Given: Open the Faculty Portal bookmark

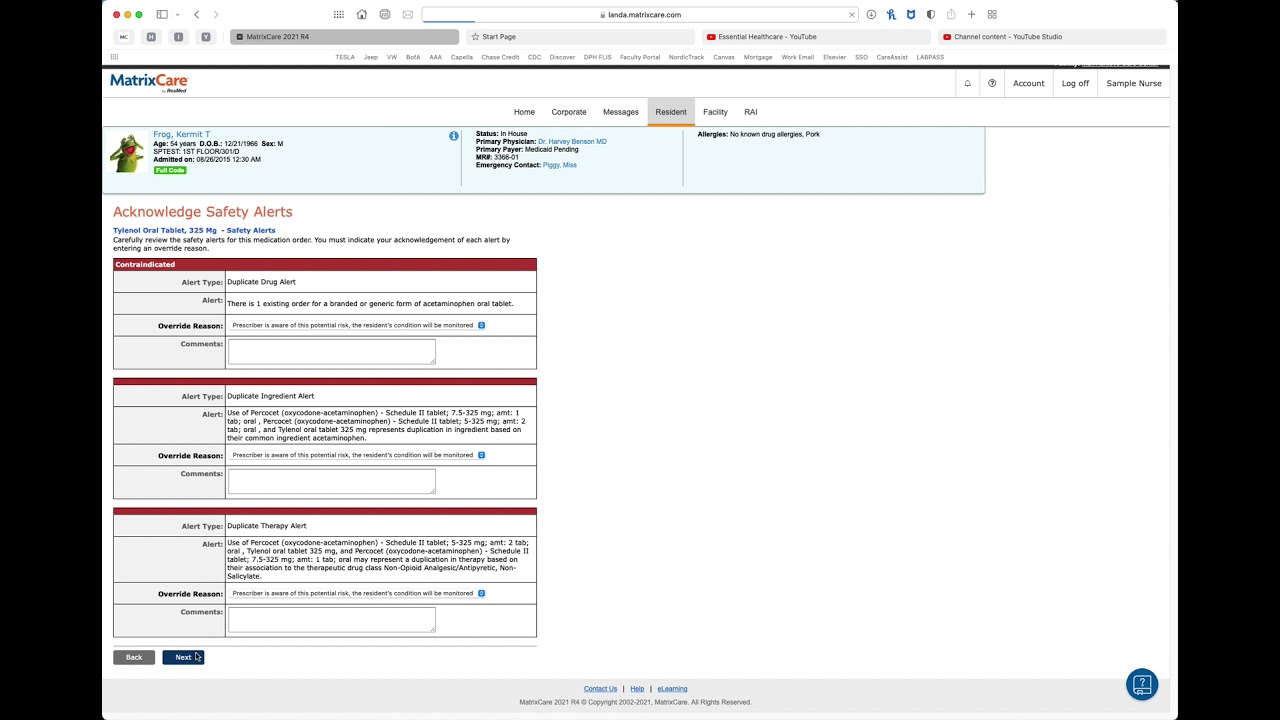Looking at the screenshot, I should pos(640,57).
